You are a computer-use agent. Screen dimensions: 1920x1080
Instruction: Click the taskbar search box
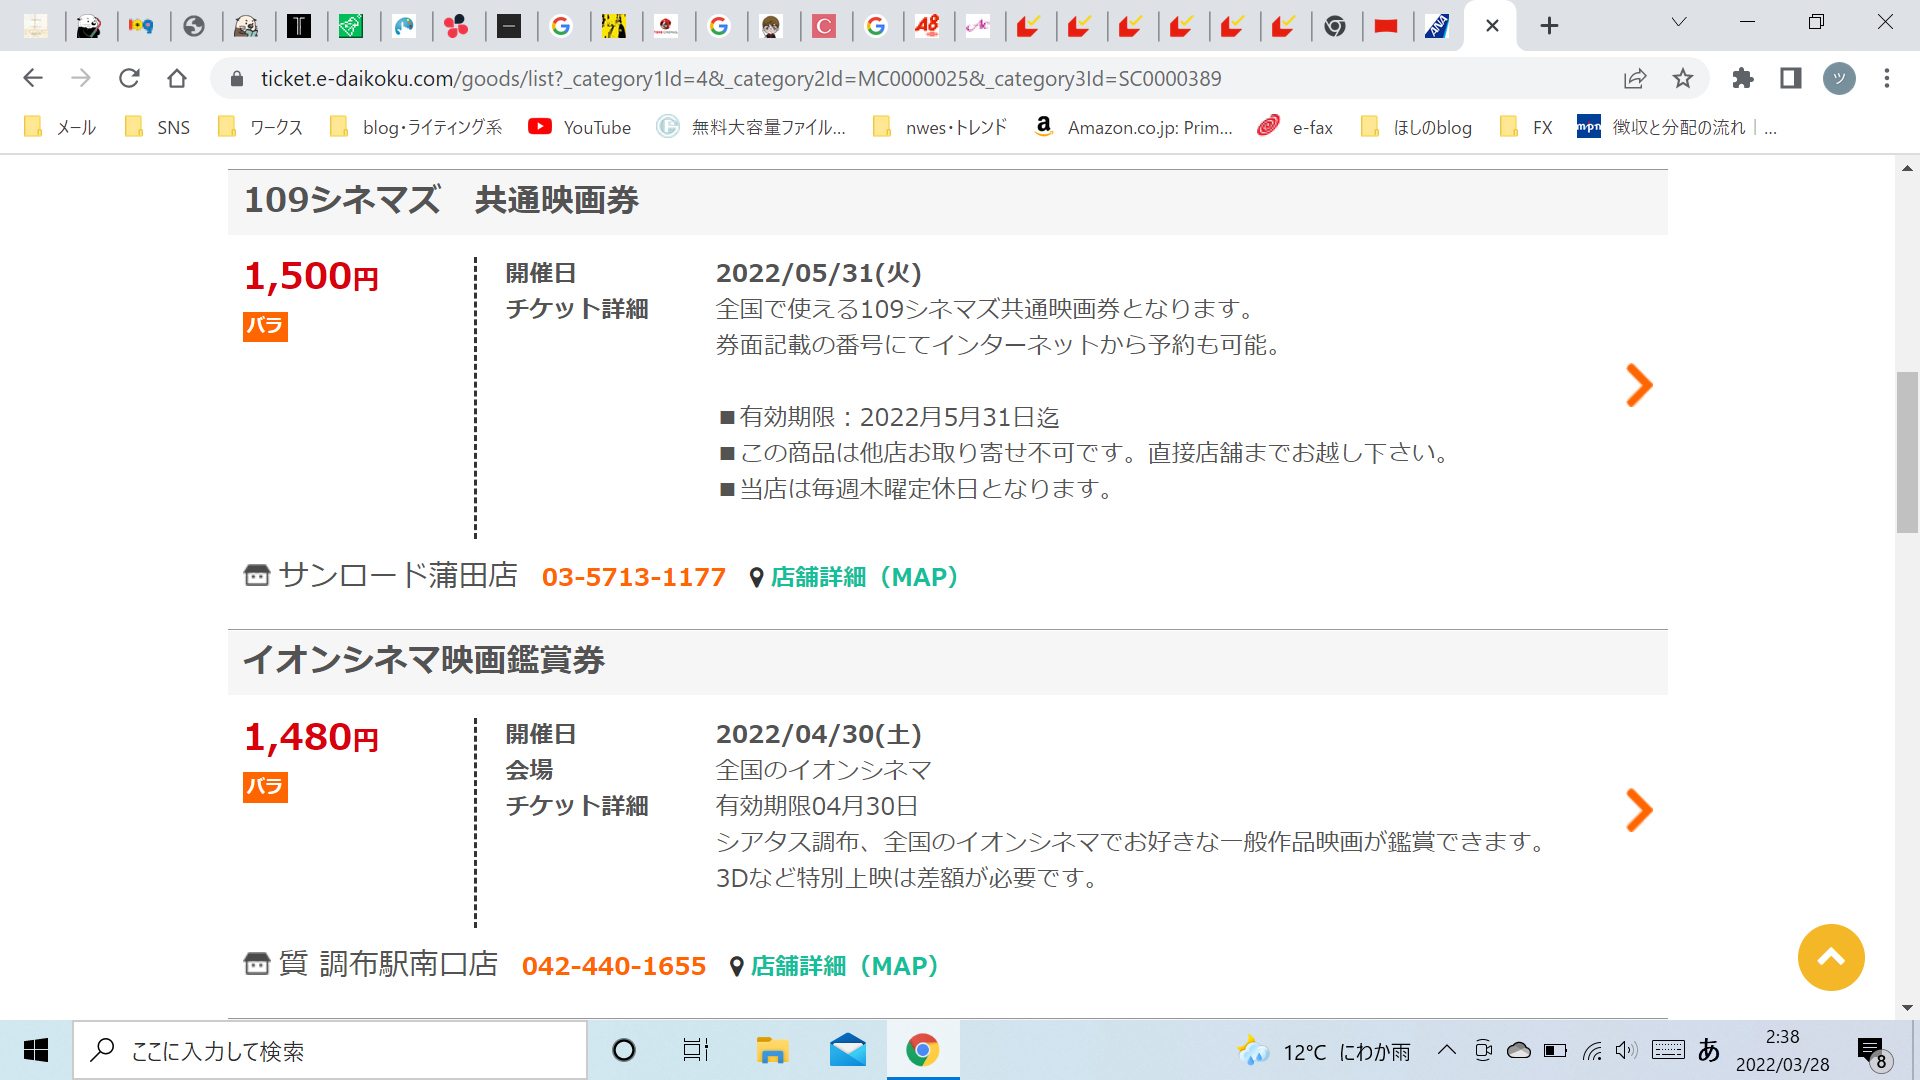click(x=330, y=1050)
